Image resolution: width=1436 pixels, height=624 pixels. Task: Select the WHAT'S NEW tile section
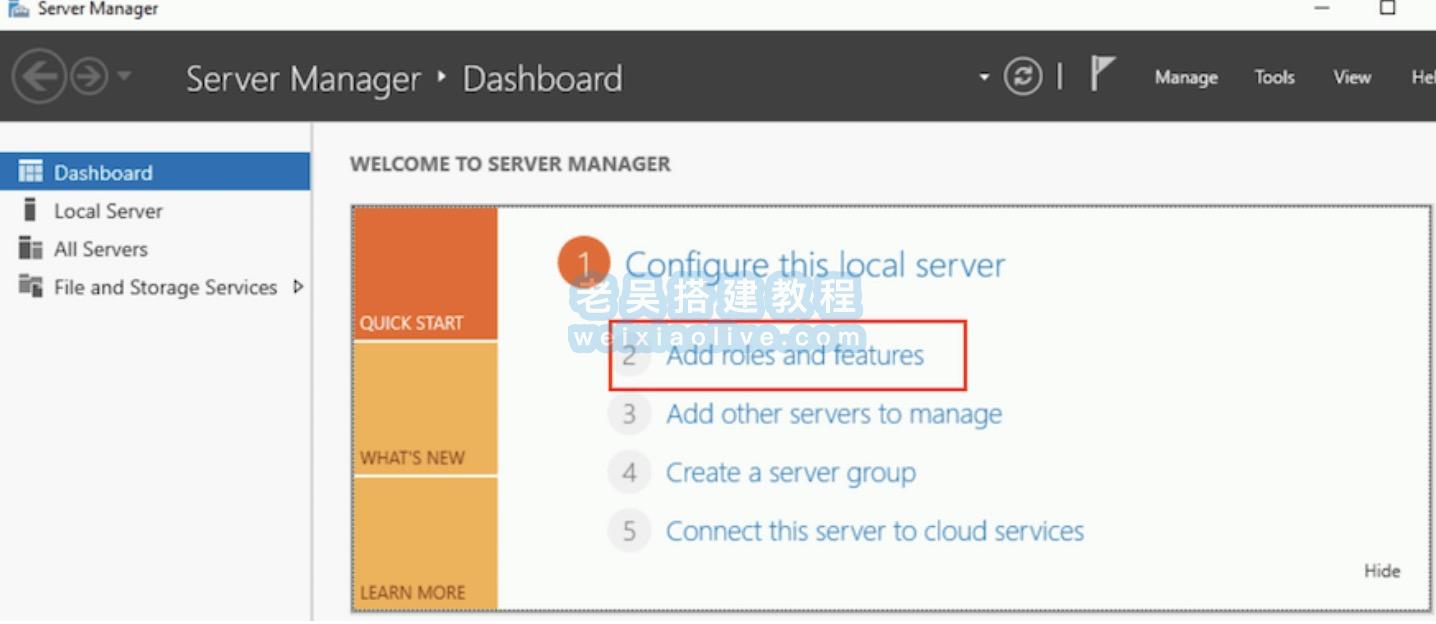click(x=425, y=410)
